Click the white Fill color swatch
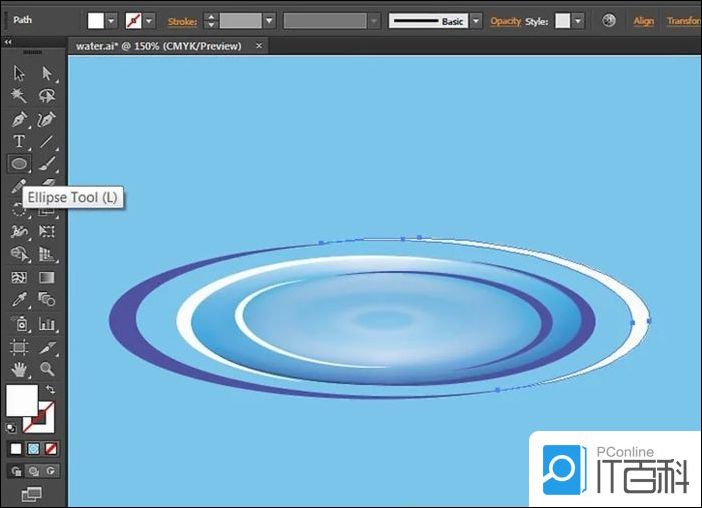This screenshot has width=702, height=508. (x=20, y=400)
